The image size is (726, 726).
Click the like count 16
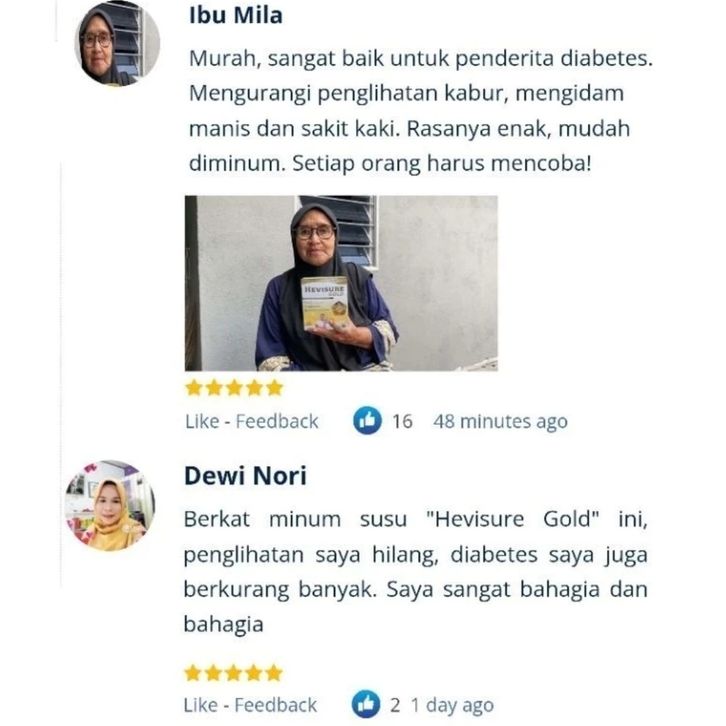click(402, 421)
